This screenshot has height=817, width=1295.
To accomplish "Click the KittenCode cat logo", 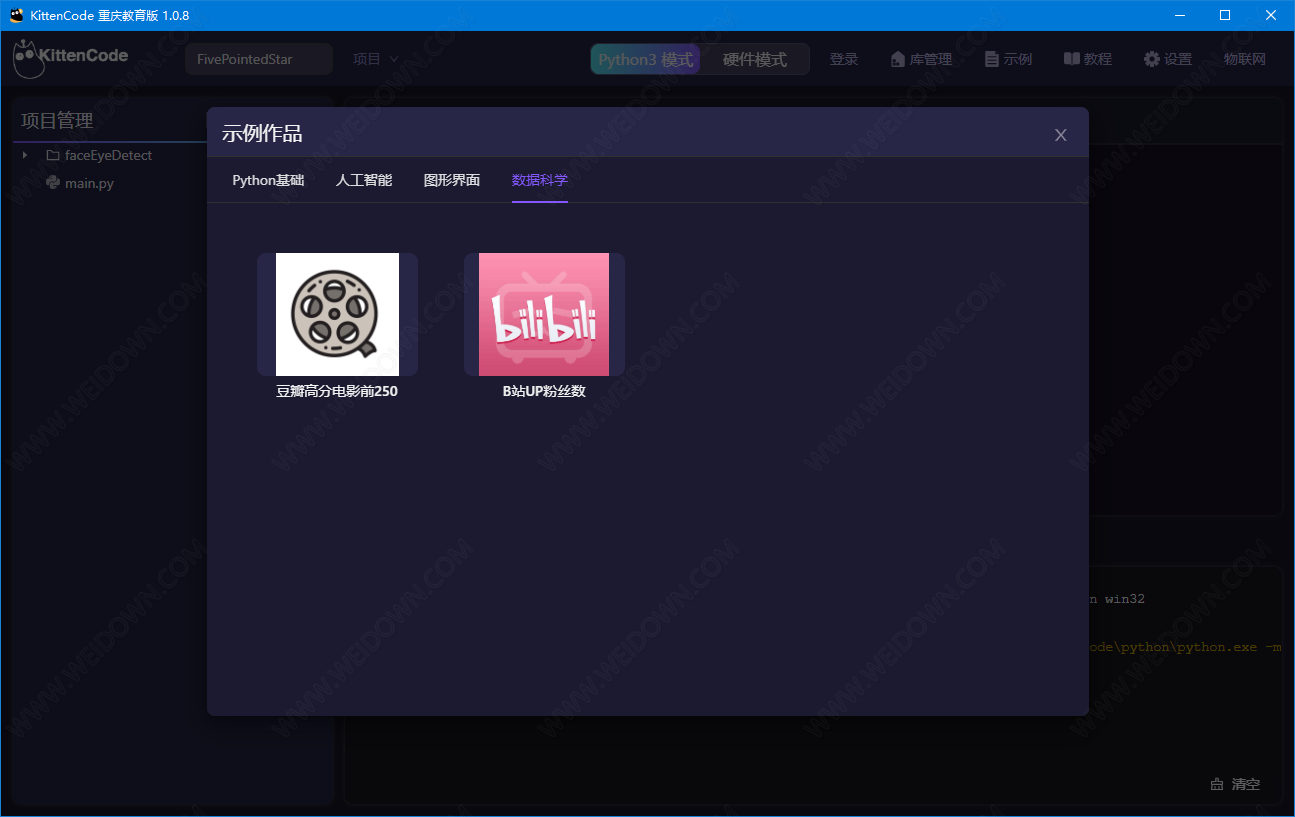I will tap(30, 59).
